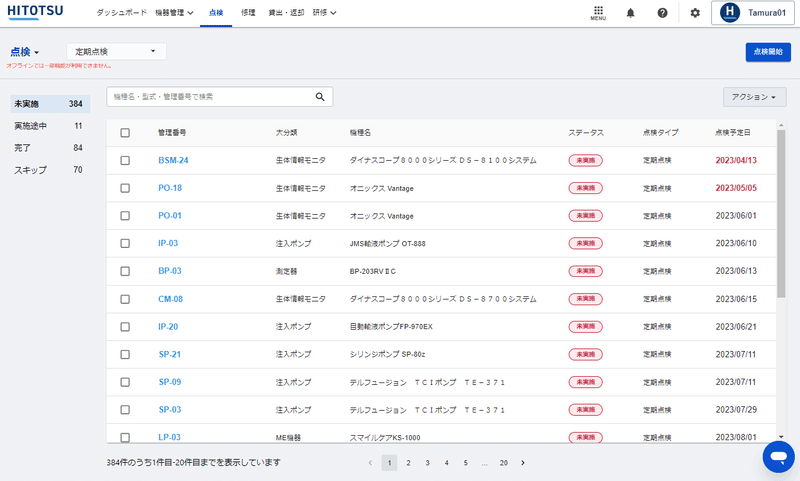Select current page 1 button

(389, 463)
